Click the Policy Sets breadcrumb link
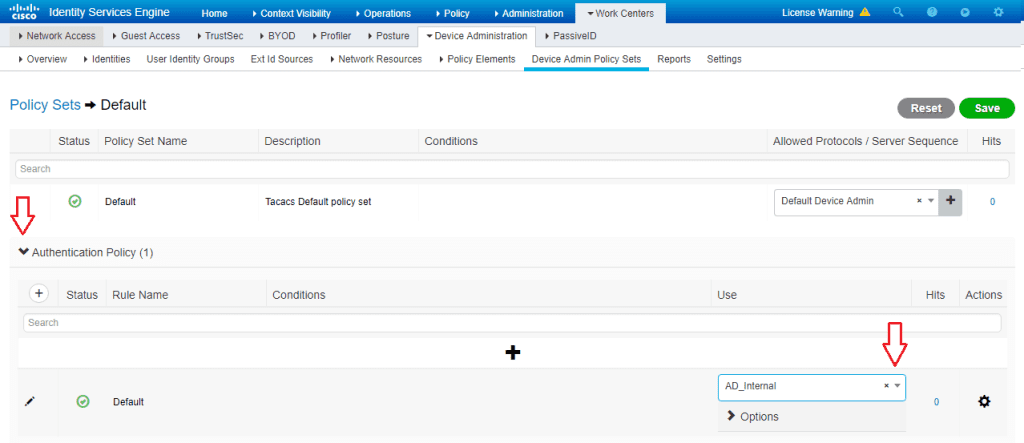Image resolution: width=1024 pixels, height=443 pixels. 44,105
